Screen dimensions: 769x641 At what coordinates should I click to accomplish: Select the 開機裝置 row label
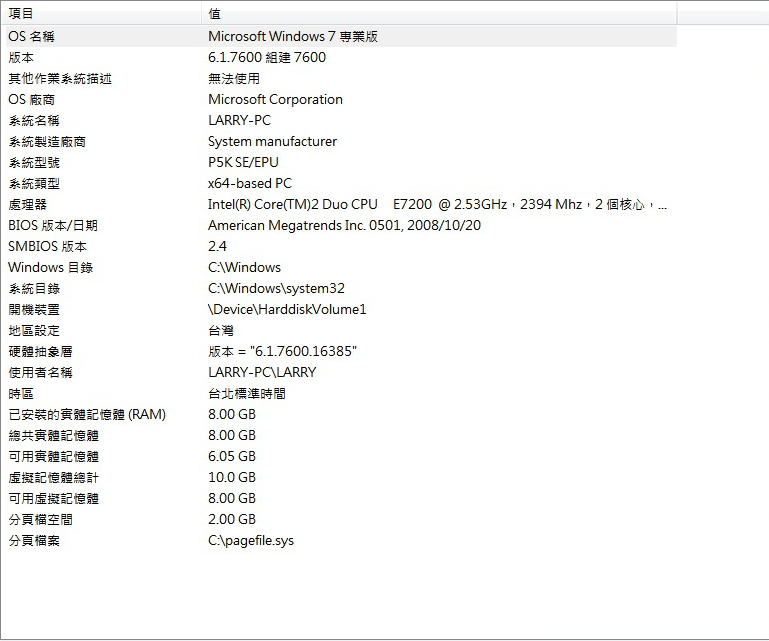tap(34, 310)
